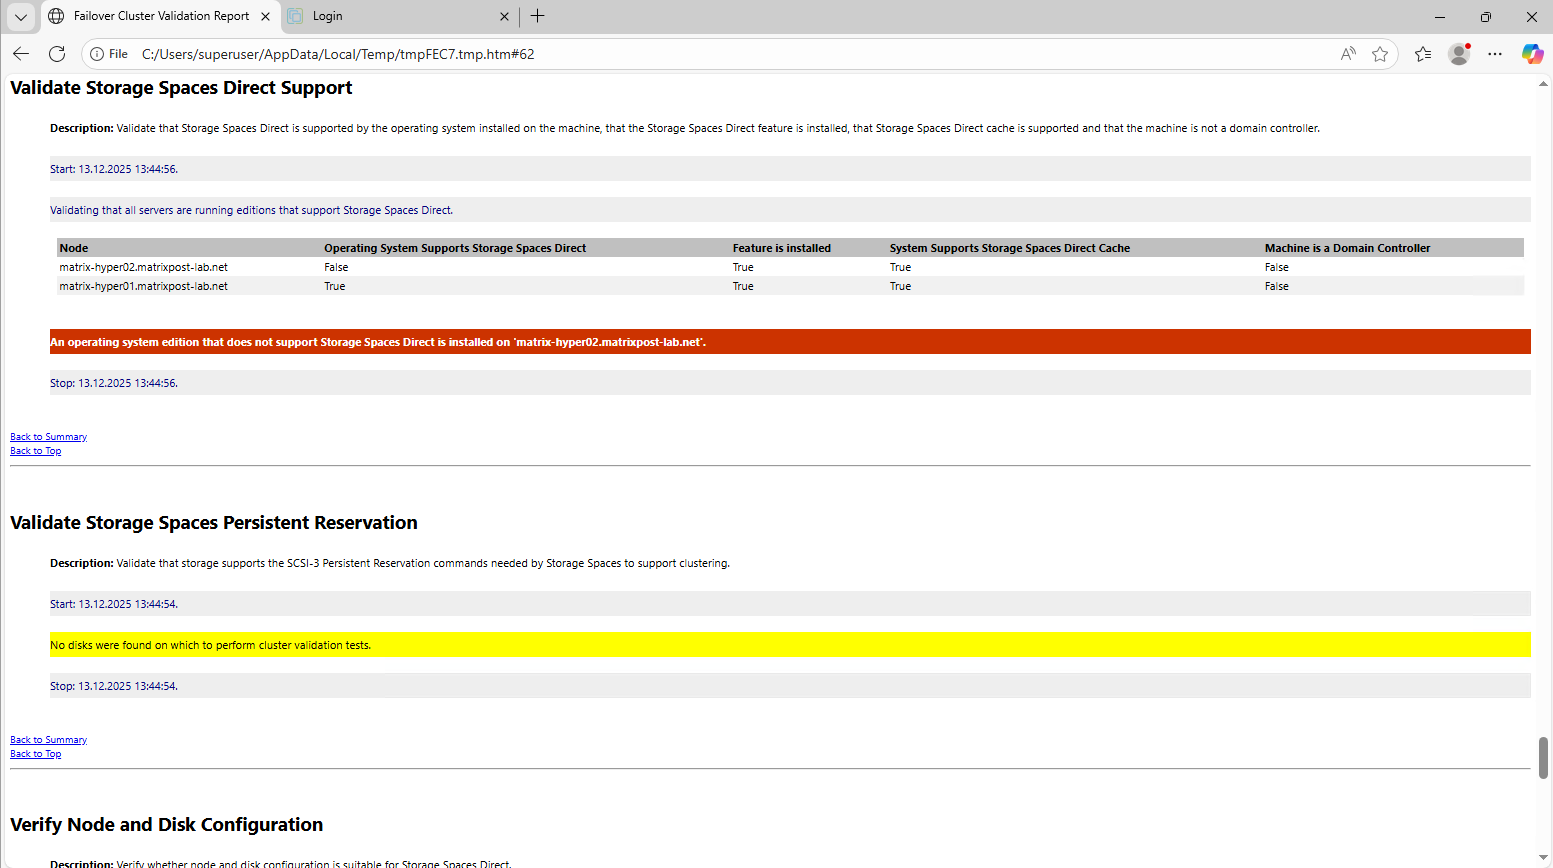
Task: Click Back to Summary under Storage Spaces Direct Support
Action: pyautogui.click(x=48, y=437)
